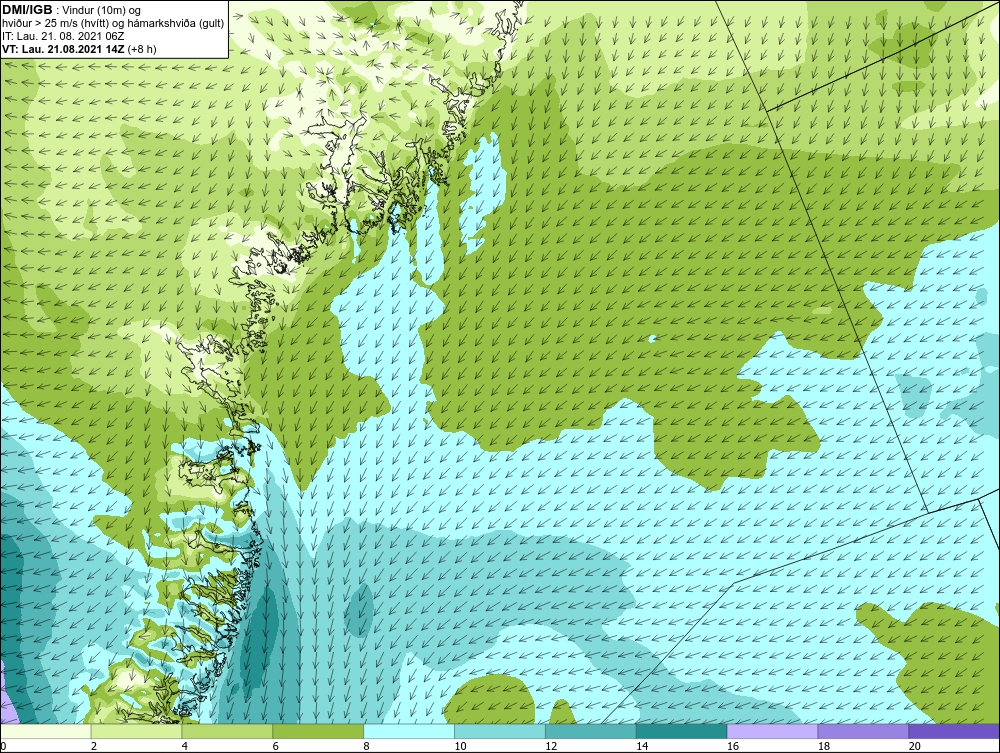
Task: Click the legend label '18'
Action: (823, 746)
